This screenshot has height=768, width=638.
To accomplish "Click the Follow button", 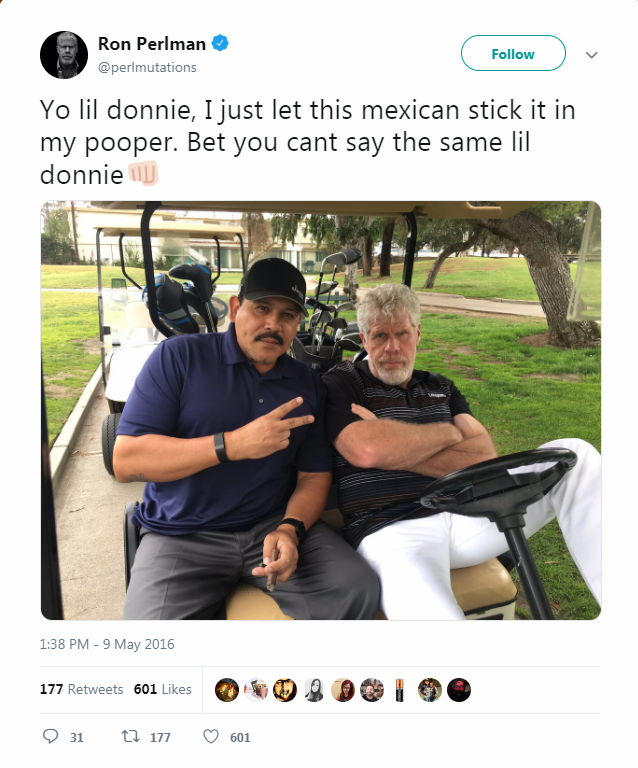I will point(513,53).
